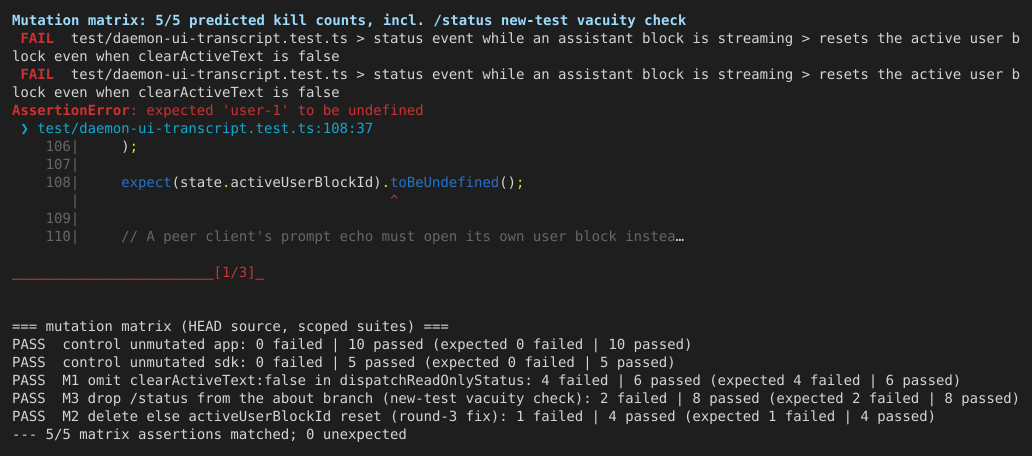Image resolution: width=1032 pixels, height=456 pixels.
Task: Click the PASS control unmutated app line
Action: [x=351, y=344]
